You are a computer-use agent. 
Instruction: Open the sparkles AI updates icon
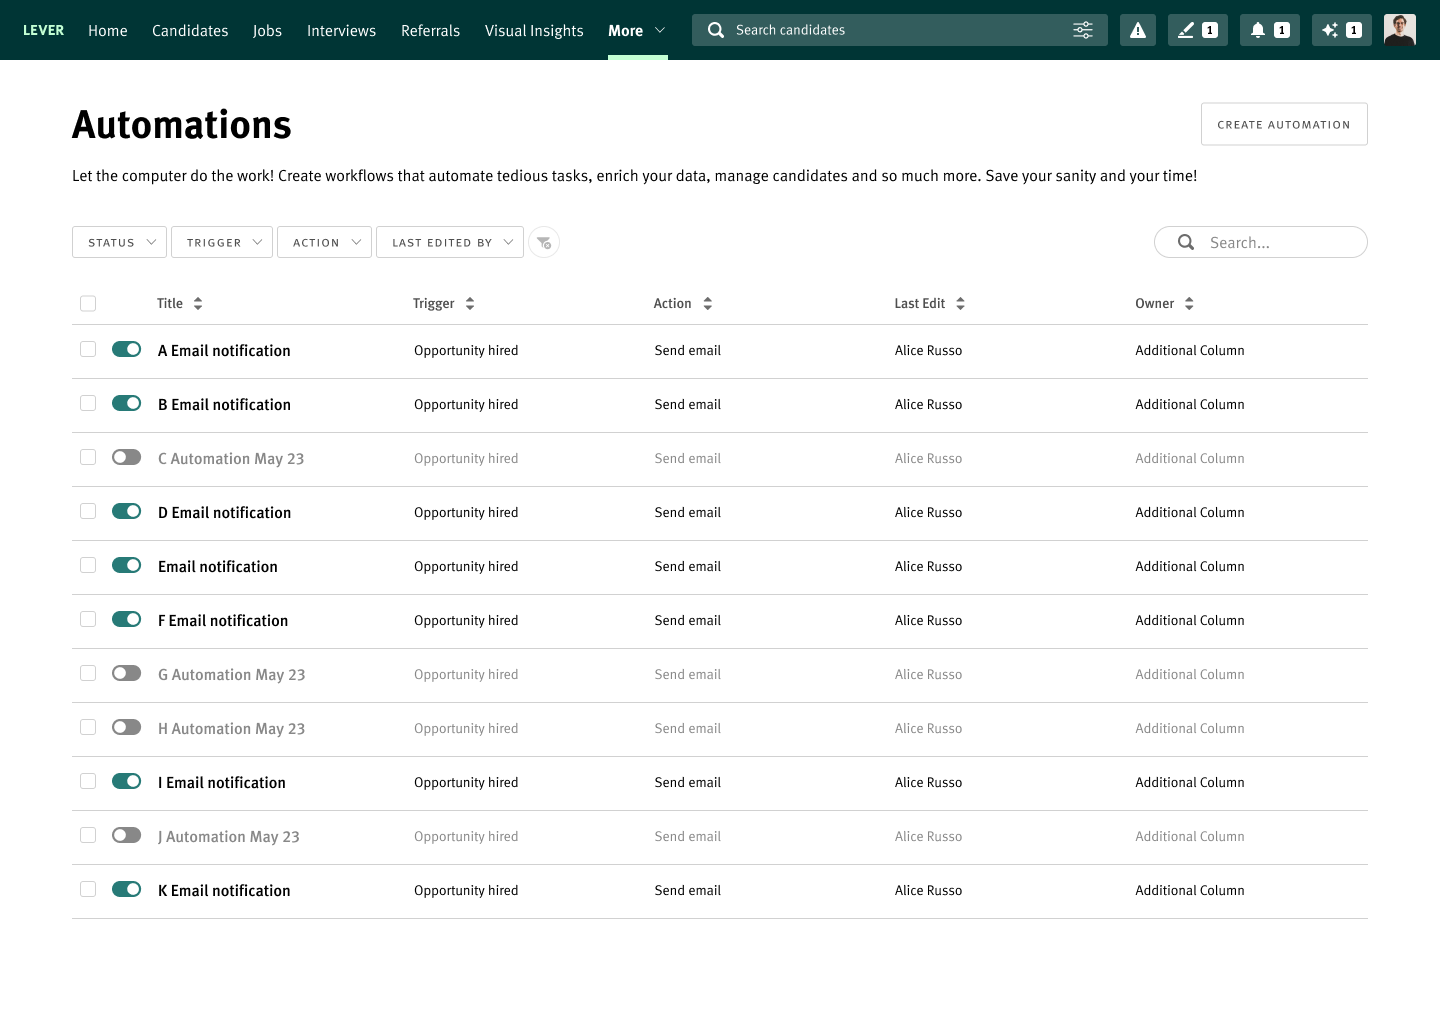click(x=1342, y=30)
